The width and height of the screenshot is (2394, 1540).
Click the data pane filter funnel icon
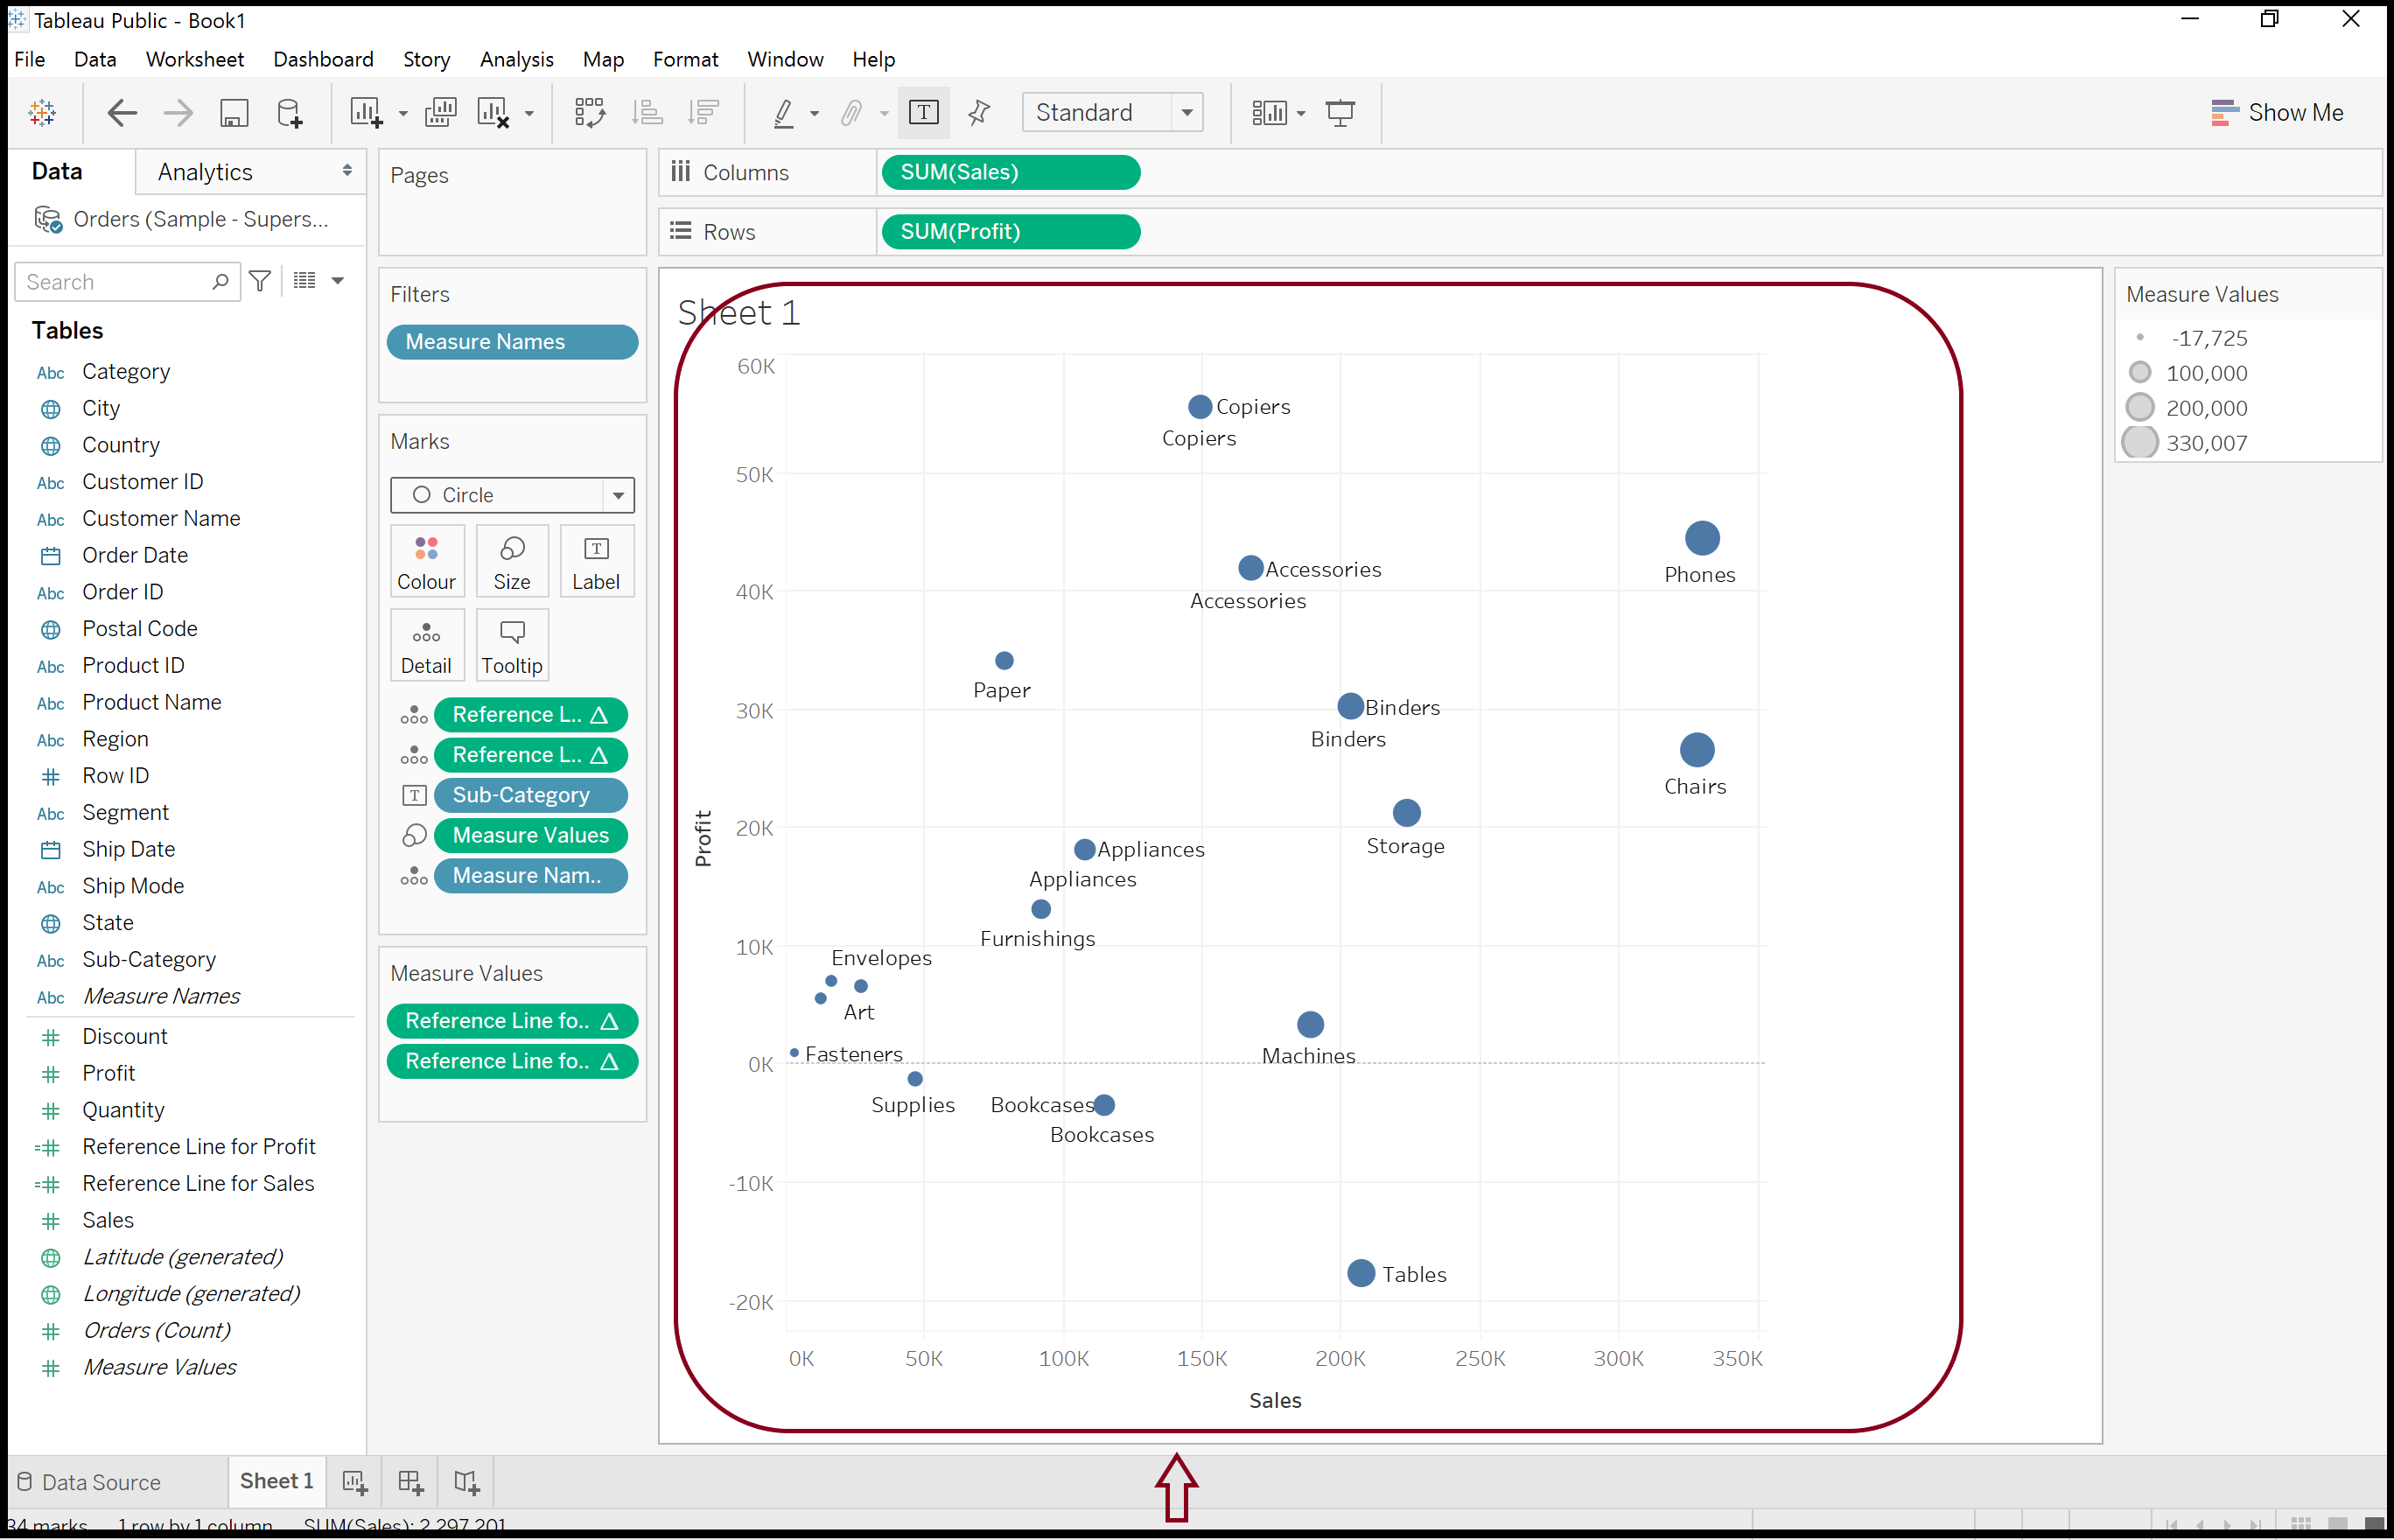(x=260, y=281)
